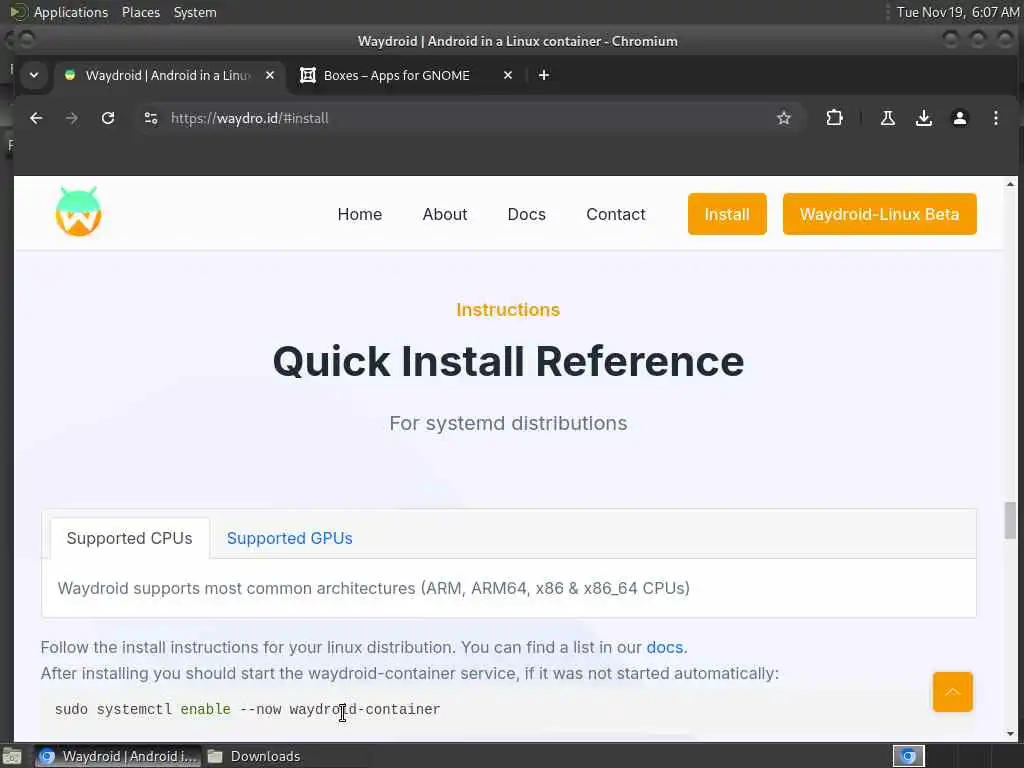The height and width of the screenshot is (768, 1024).
Task: Expand the tab search dropdown
Action: click(x=34, y=75)
